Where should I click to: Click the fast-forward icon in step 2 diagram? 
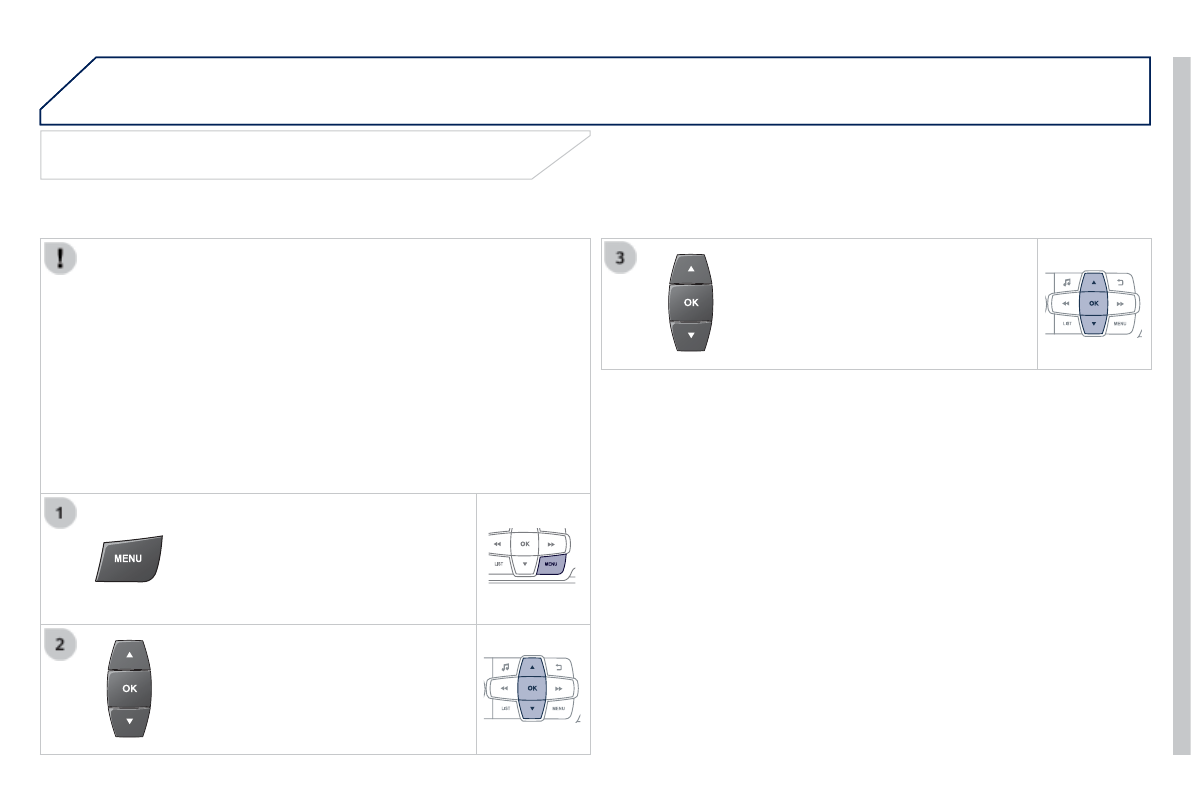pyautogui.click(x=559, y=689)
